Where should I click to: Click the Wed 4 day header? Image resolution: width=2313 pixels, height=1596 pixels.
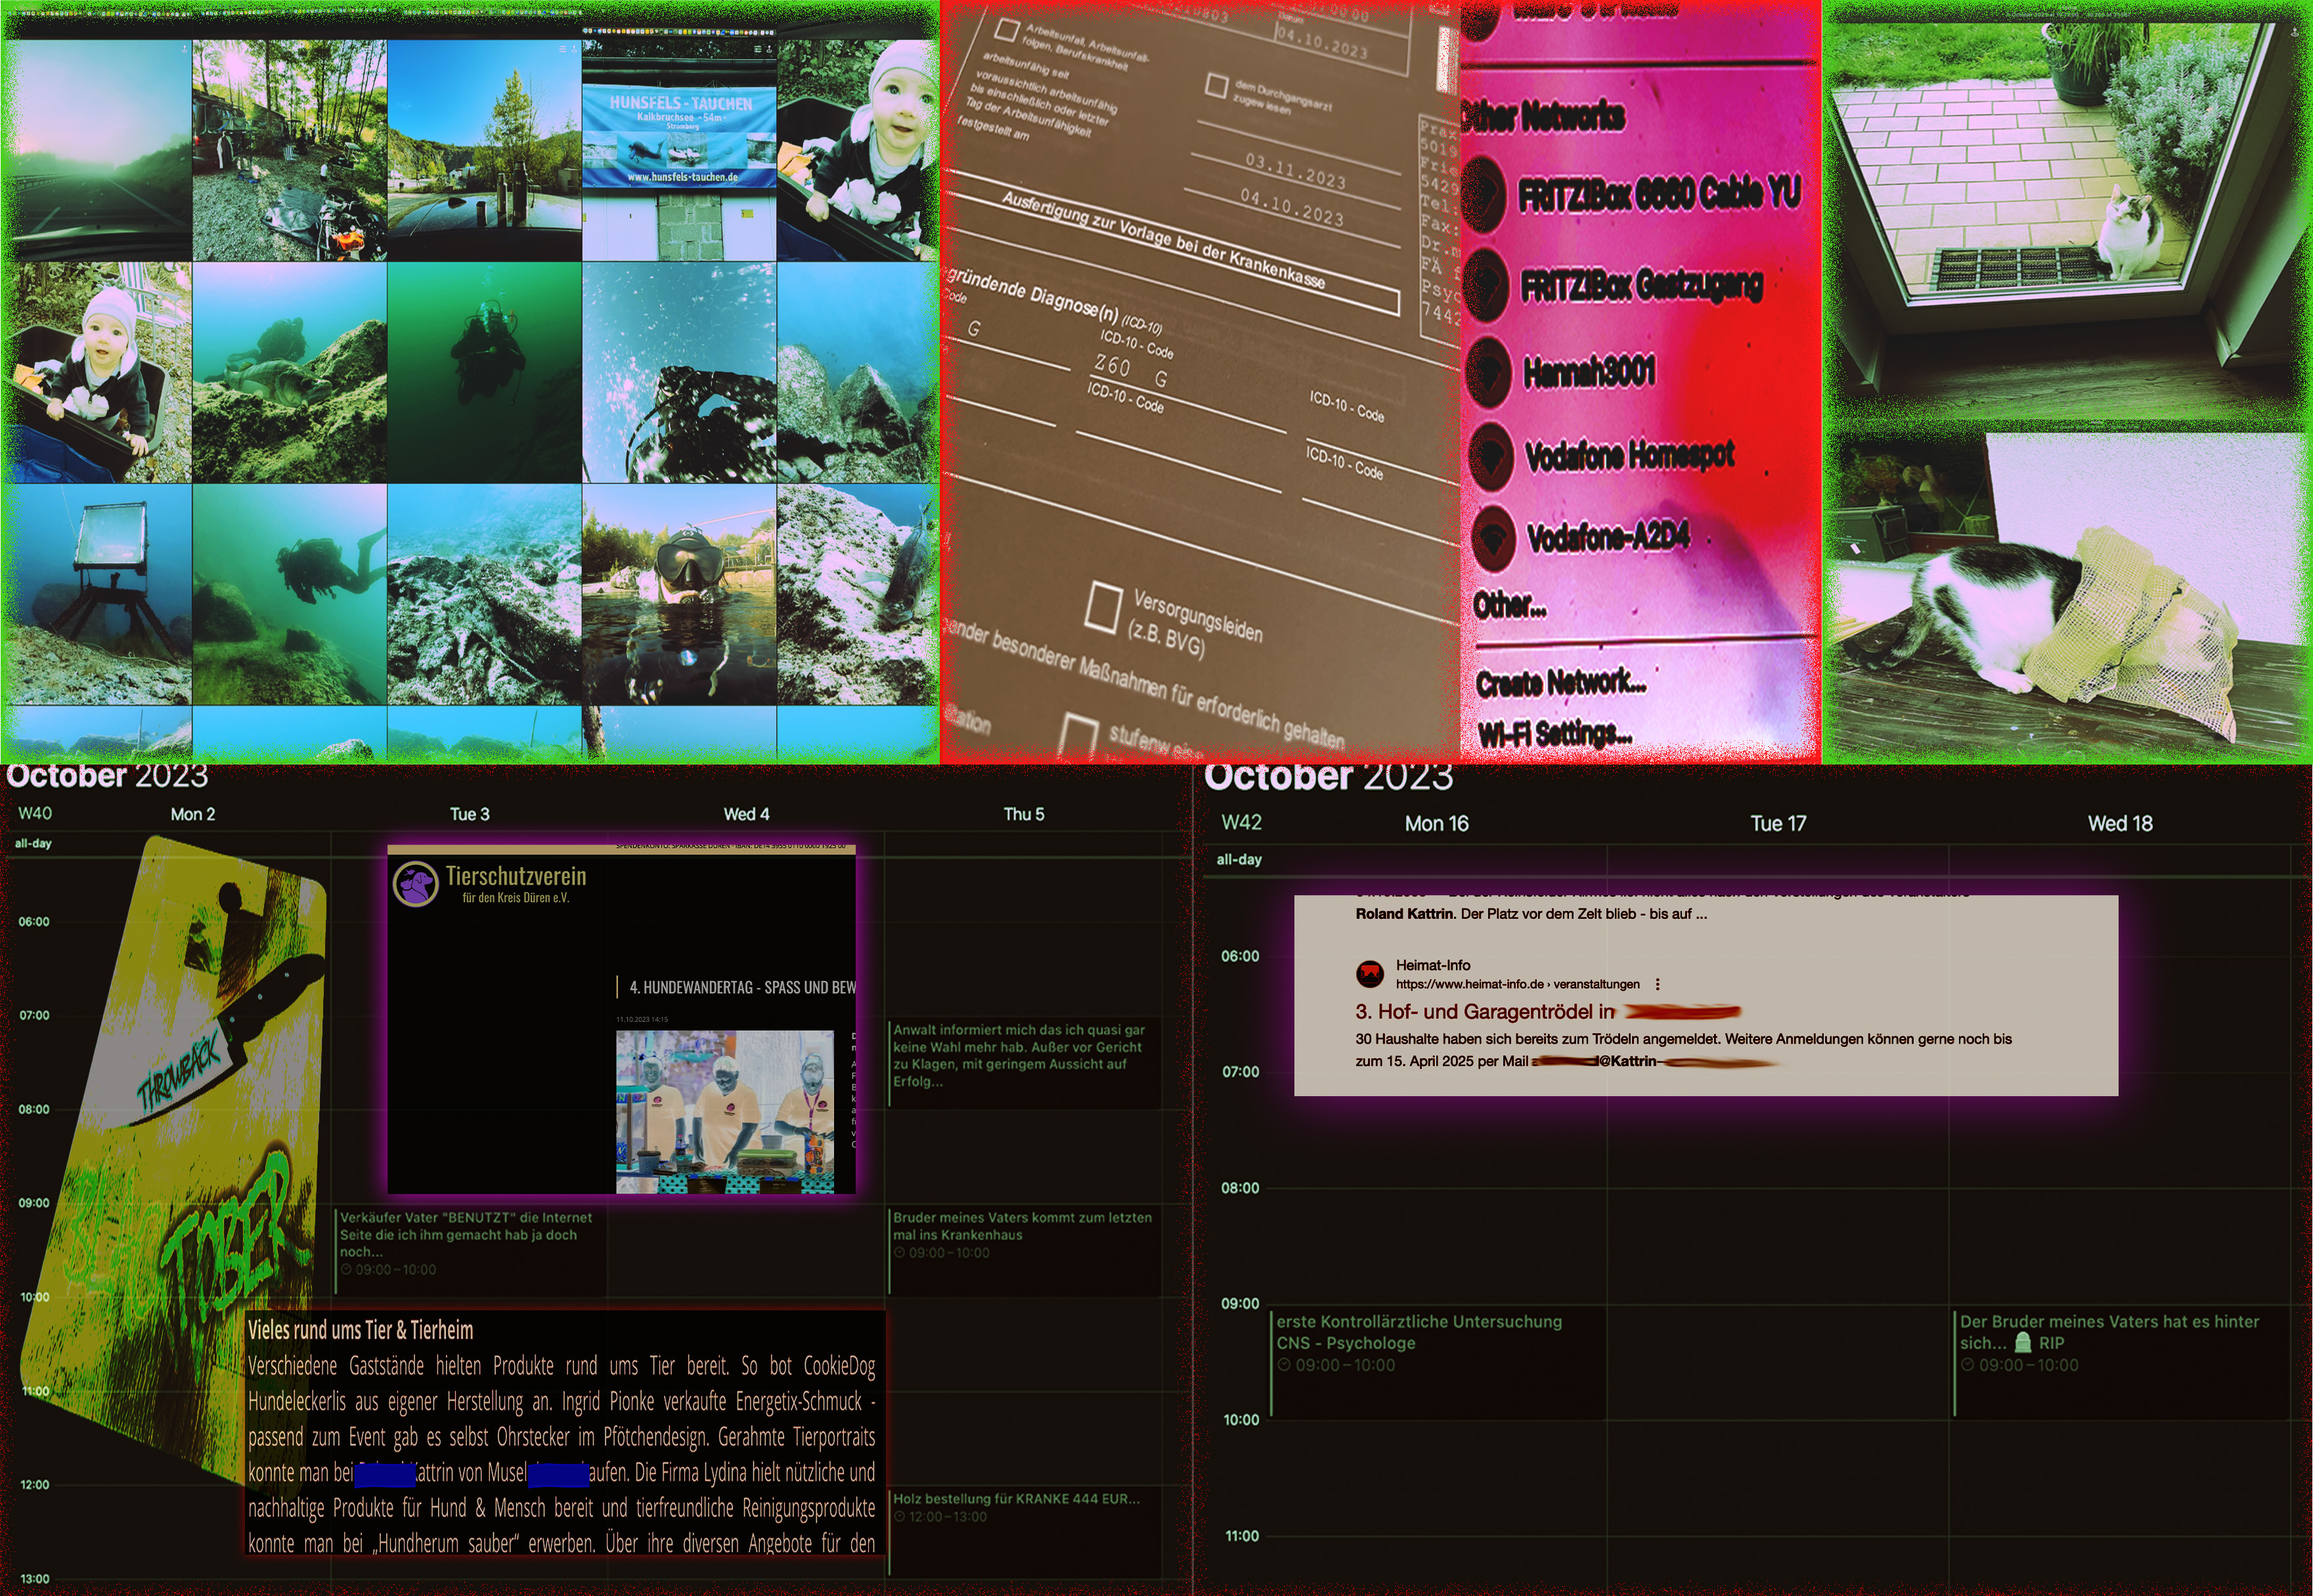(747, 814)
